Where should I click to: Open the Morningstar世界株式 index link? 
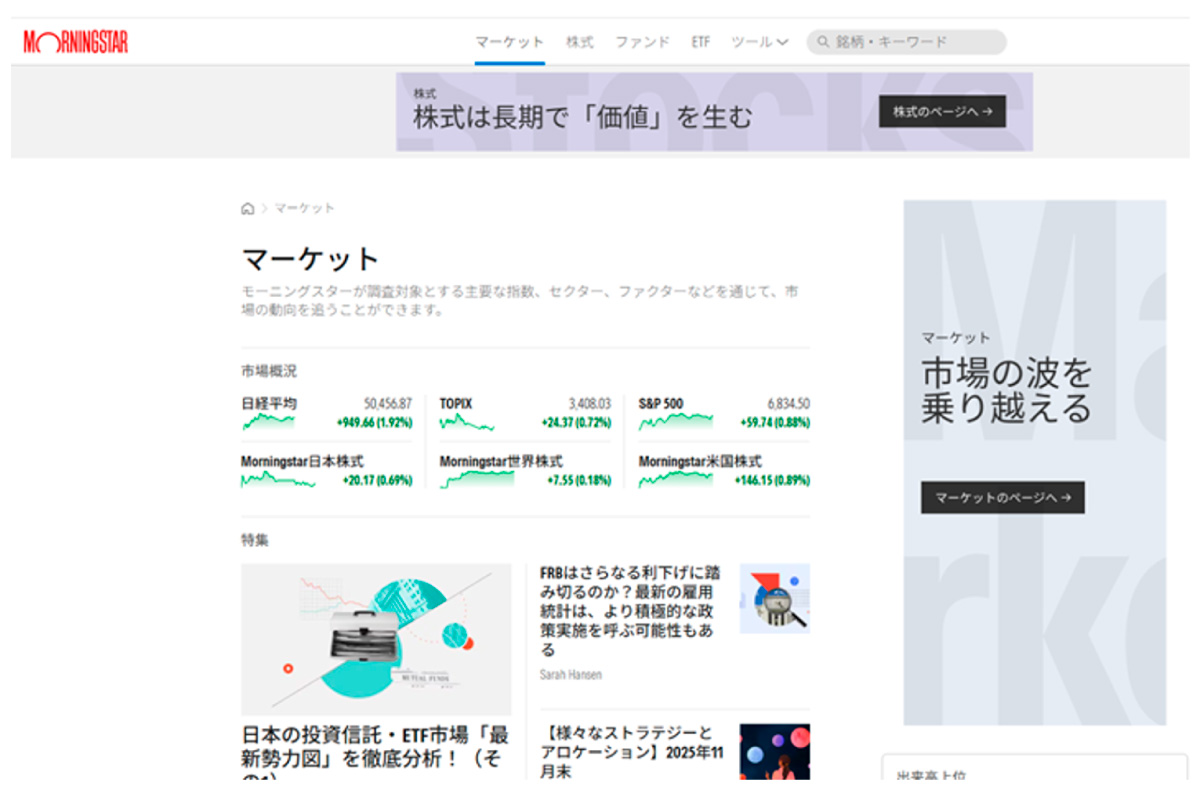pos(501,462)
